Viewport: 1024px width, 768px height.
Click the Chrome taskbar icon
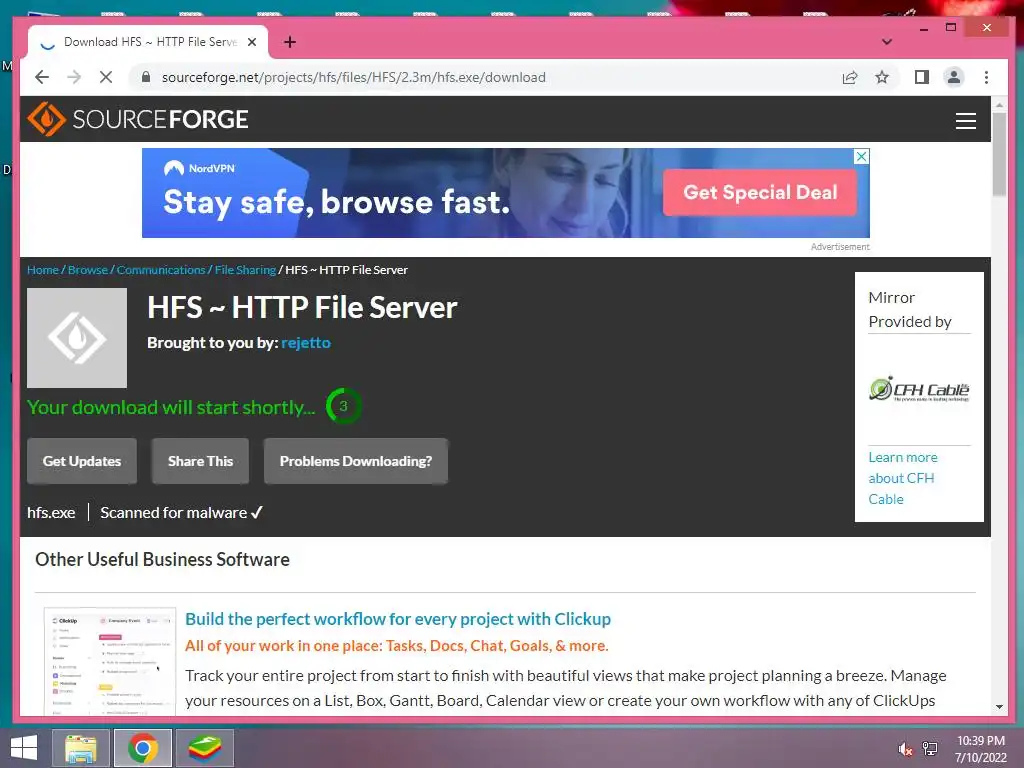[x=143, y=748]
